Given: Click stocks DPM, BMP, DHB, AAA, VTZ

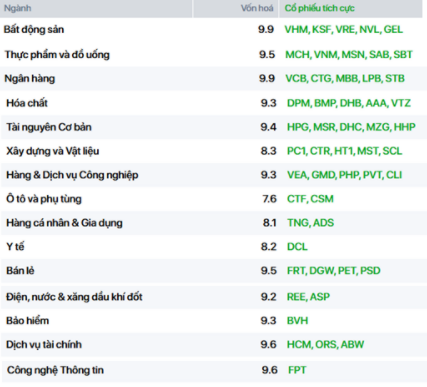Looking at the screenshot, I should tap(349, 103).
